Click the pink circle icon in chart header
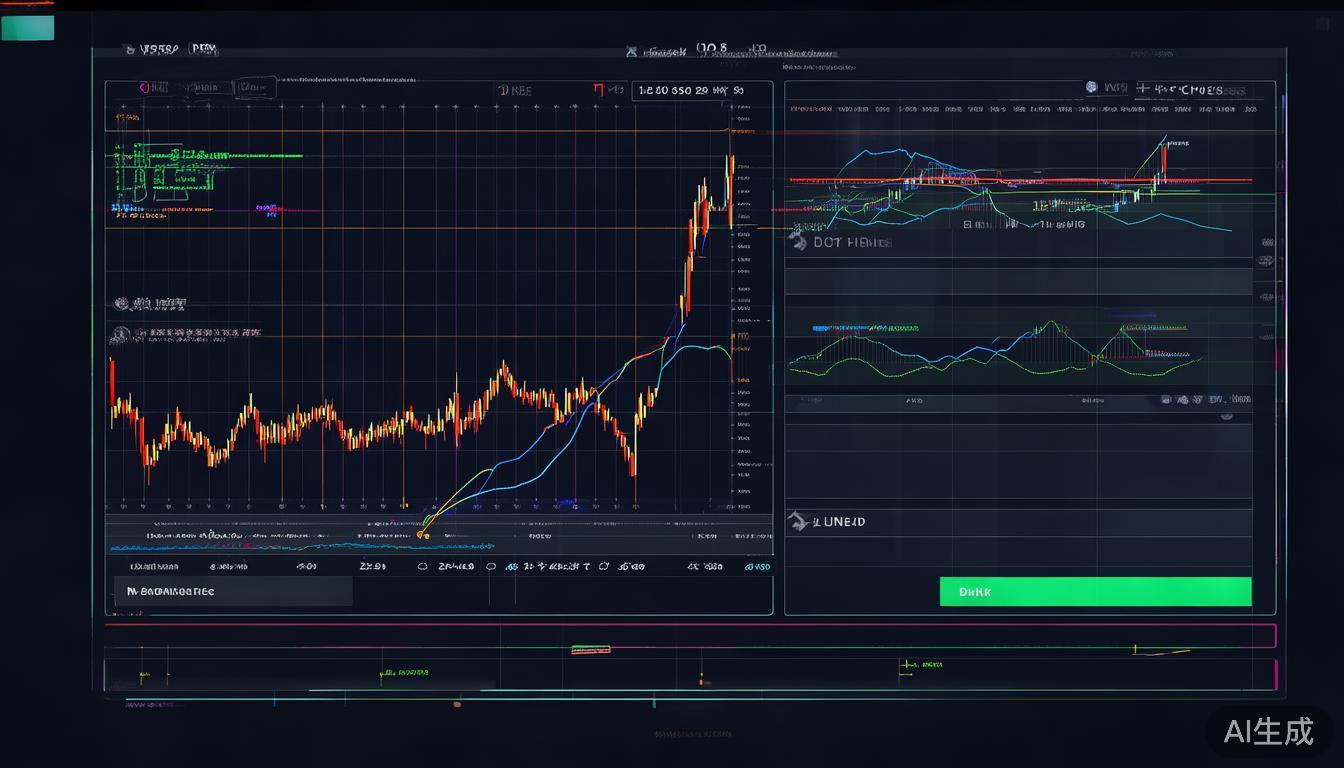Image resolution: width=1344 pixels, height=768 pixels. pyautogui.click(x=143, y=88)
